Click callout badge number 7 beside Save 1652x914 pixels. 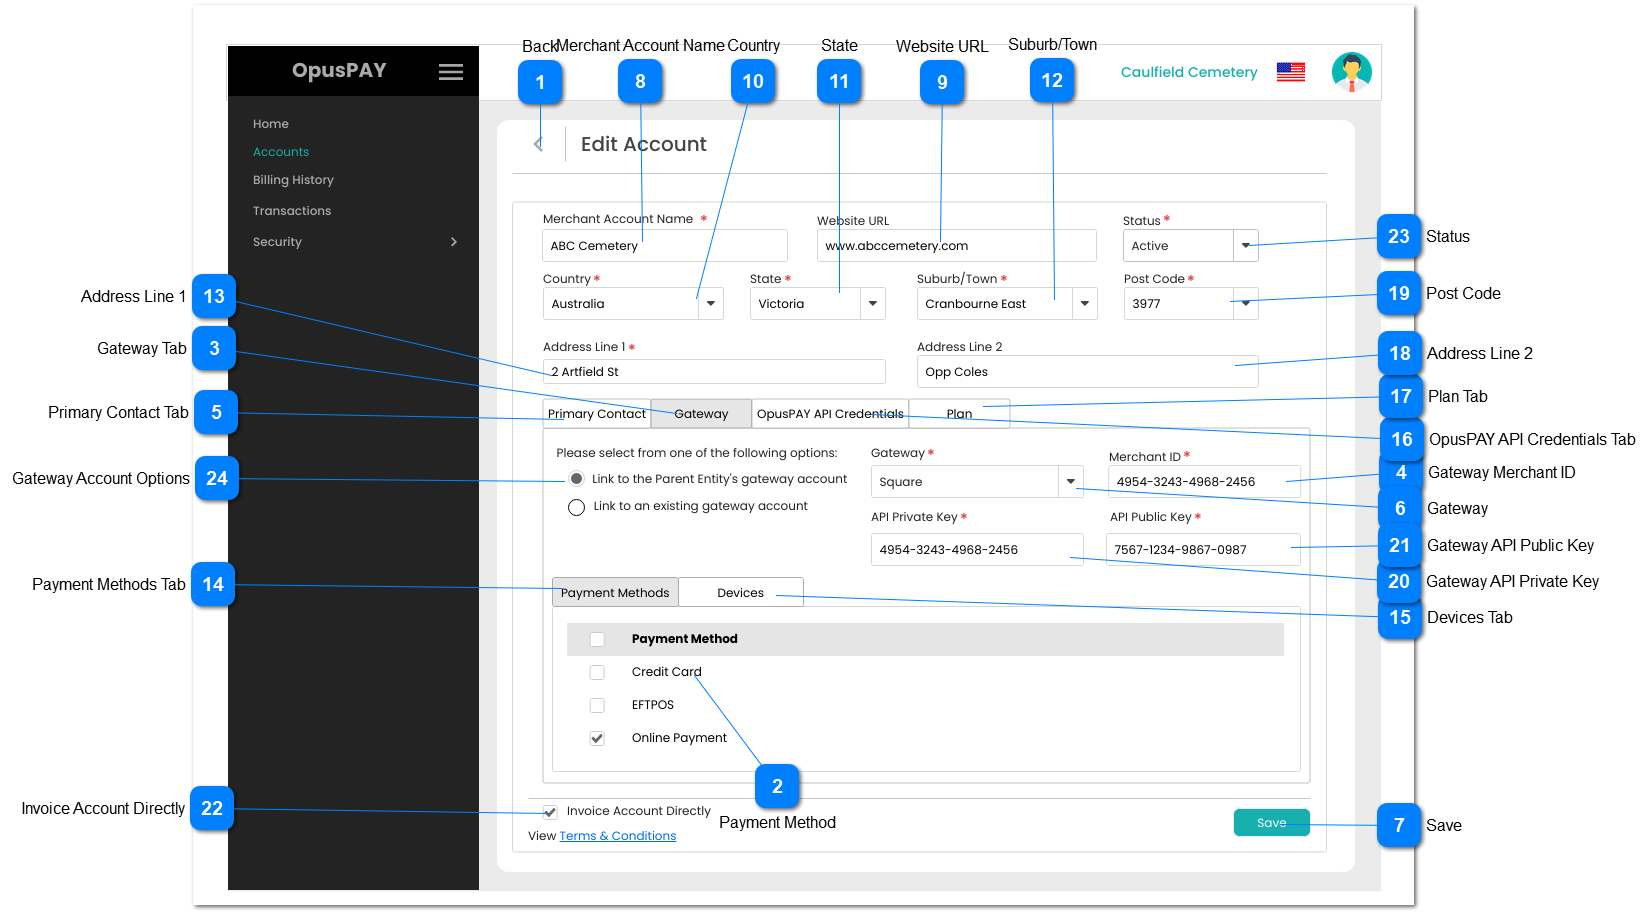pos(1398,825)
